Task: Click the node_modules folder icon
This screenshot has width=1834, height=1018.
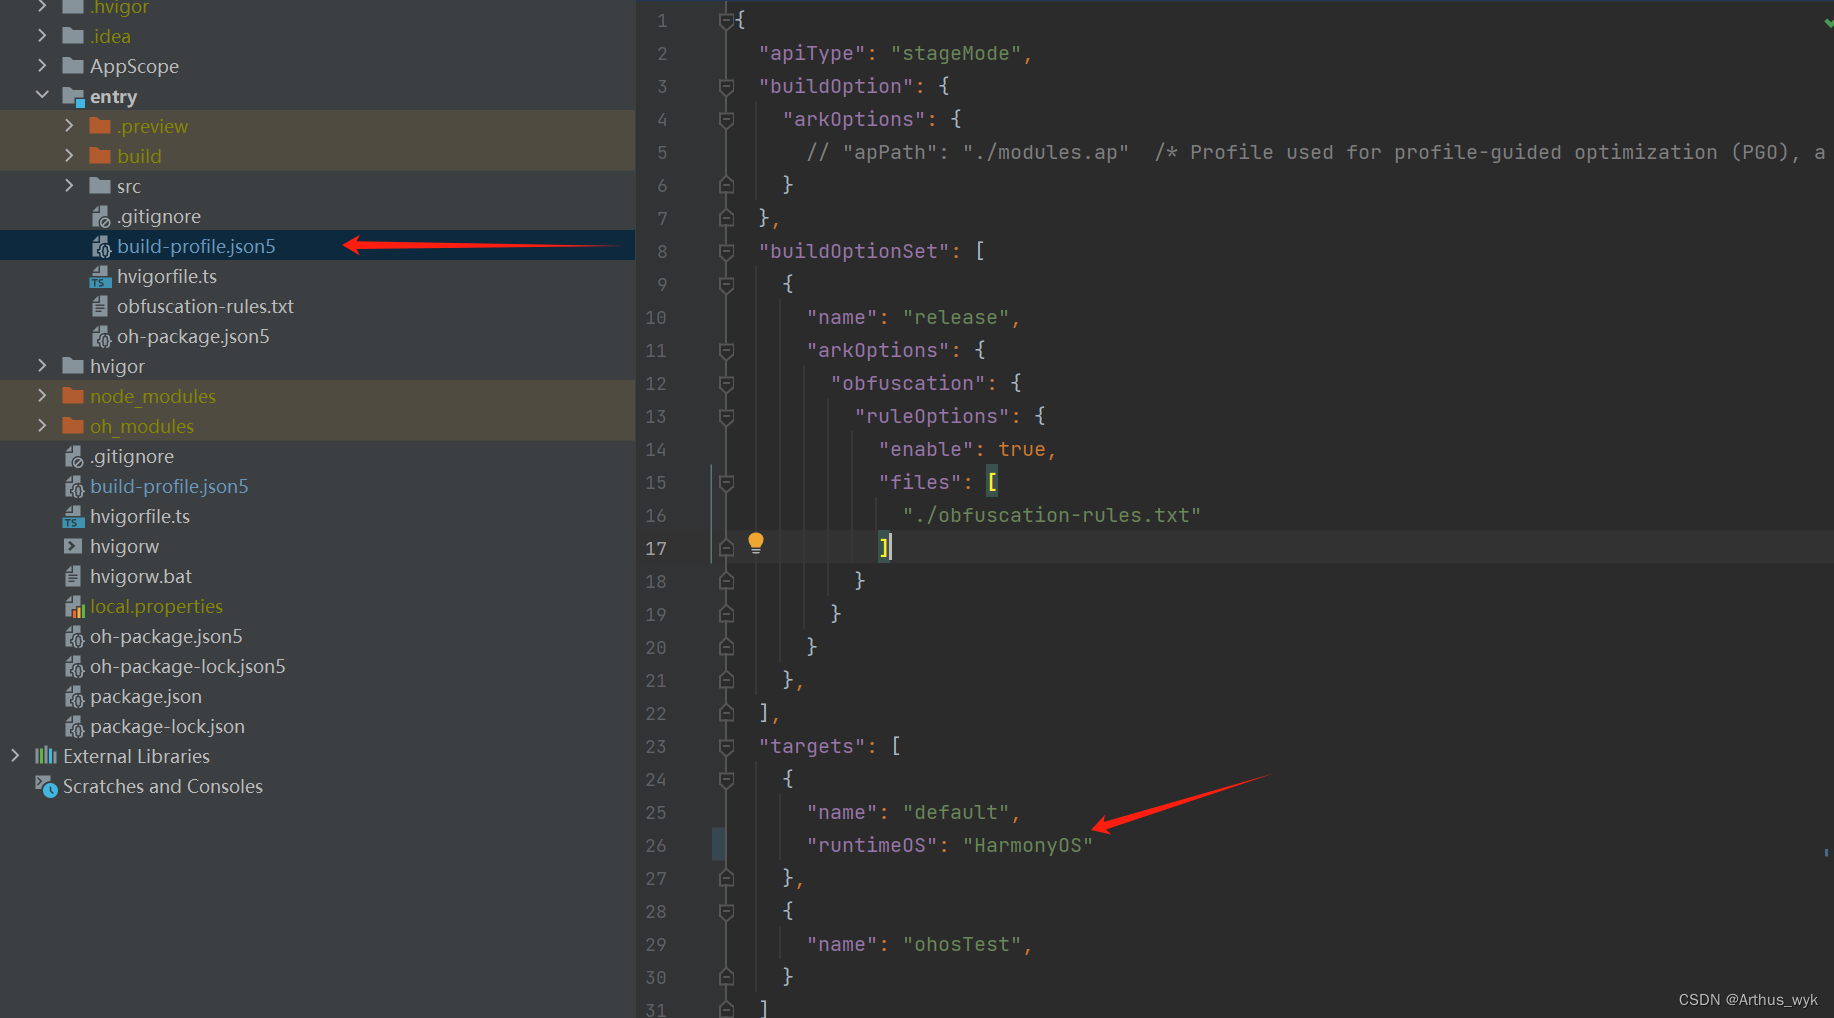Action: pyautogui.click(x=73, y=396)
